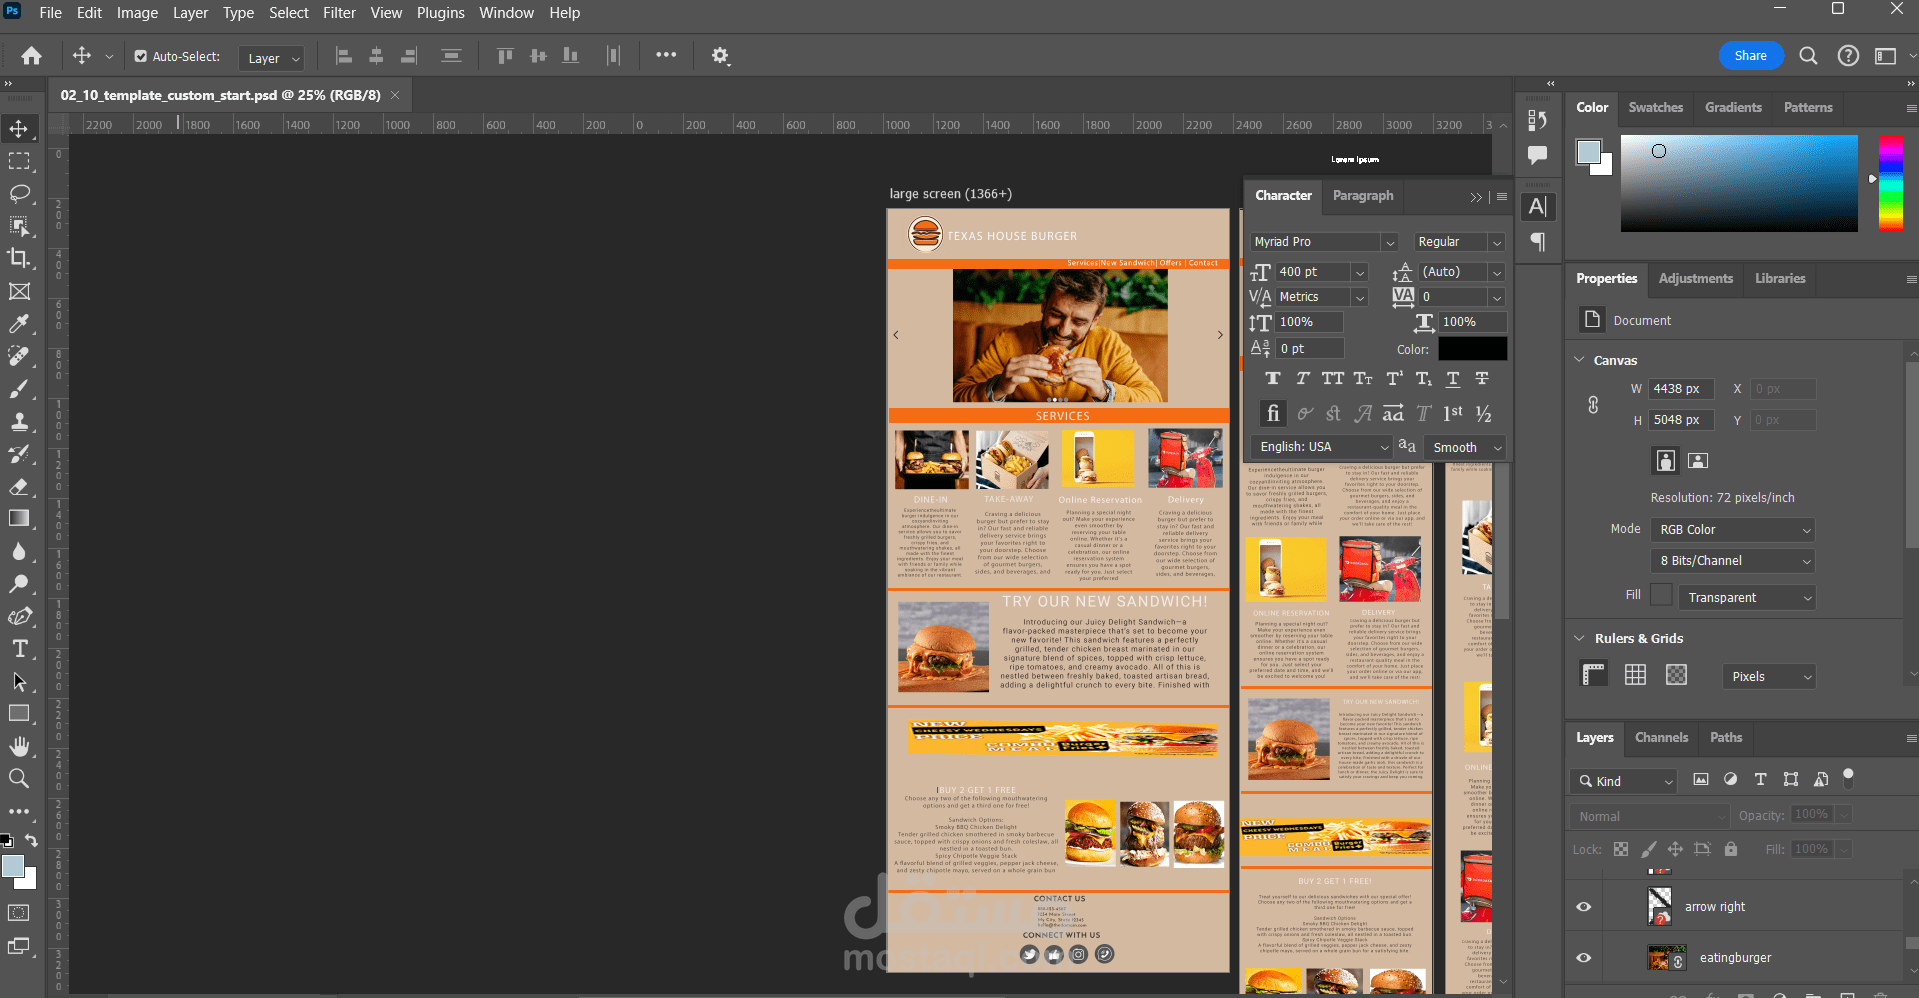Select the Pen tool
Image resolution: width=1919 pixels, height=998 pixels.
[x=19, y=616]
